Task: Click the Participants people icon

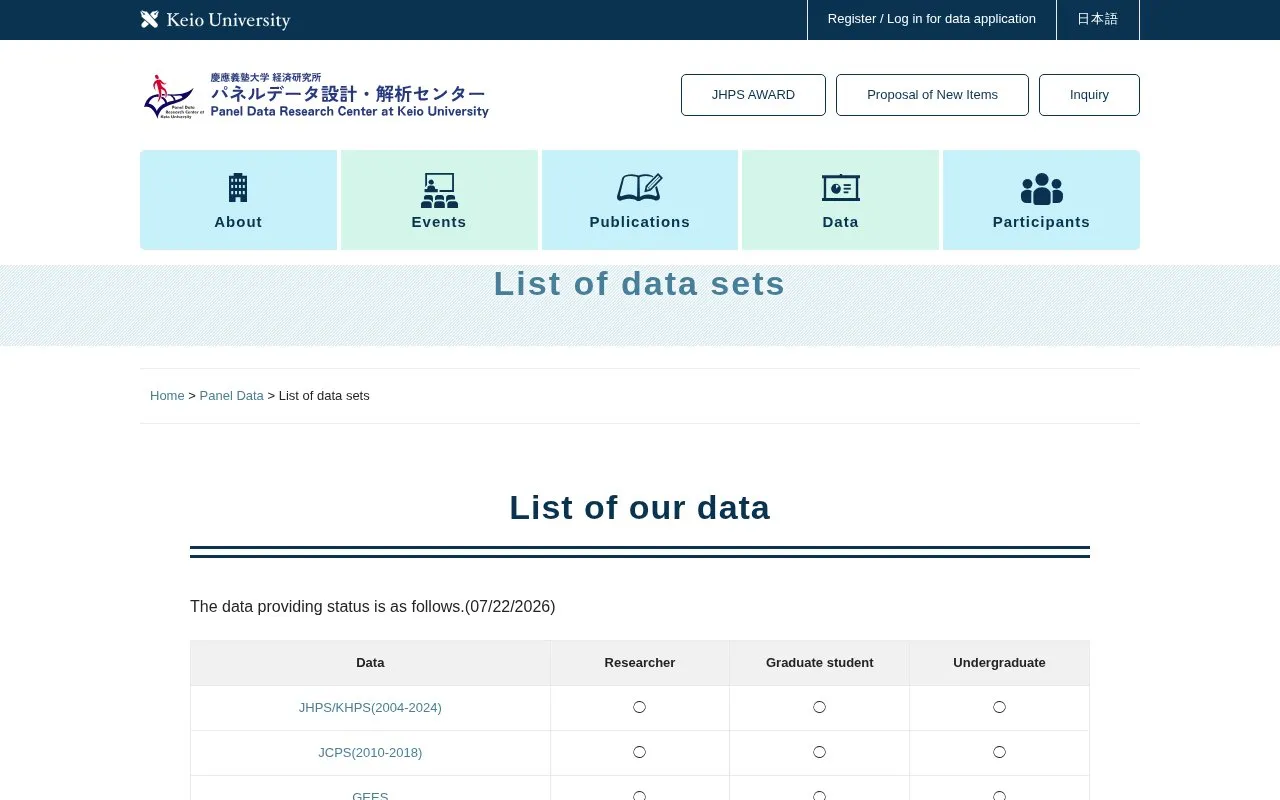Action: 1041,188
